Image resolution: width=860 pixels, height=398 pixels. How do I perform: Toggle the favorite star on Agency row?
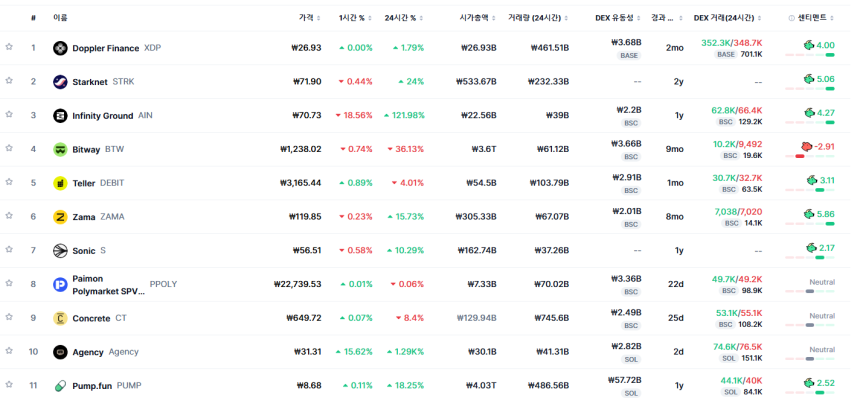pyautogui.click(x=9, y=350)
